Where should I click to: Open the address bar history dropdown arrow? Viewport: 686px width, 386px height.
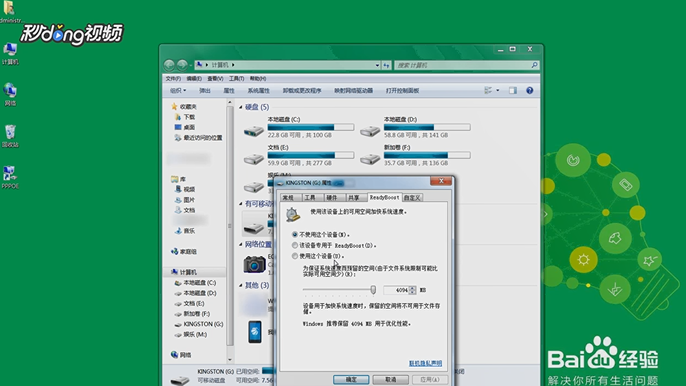(377, 65)
